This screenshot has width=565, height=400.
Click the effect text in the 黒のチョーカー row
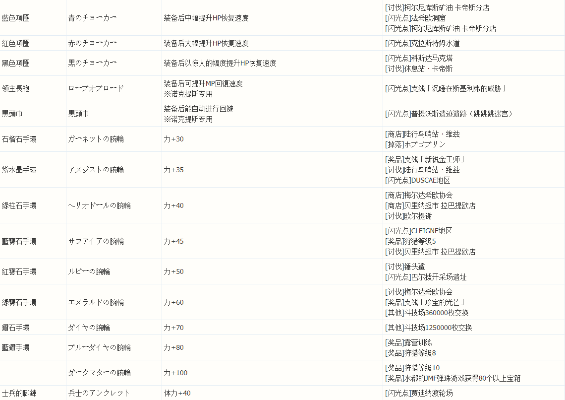click(220, 63)
